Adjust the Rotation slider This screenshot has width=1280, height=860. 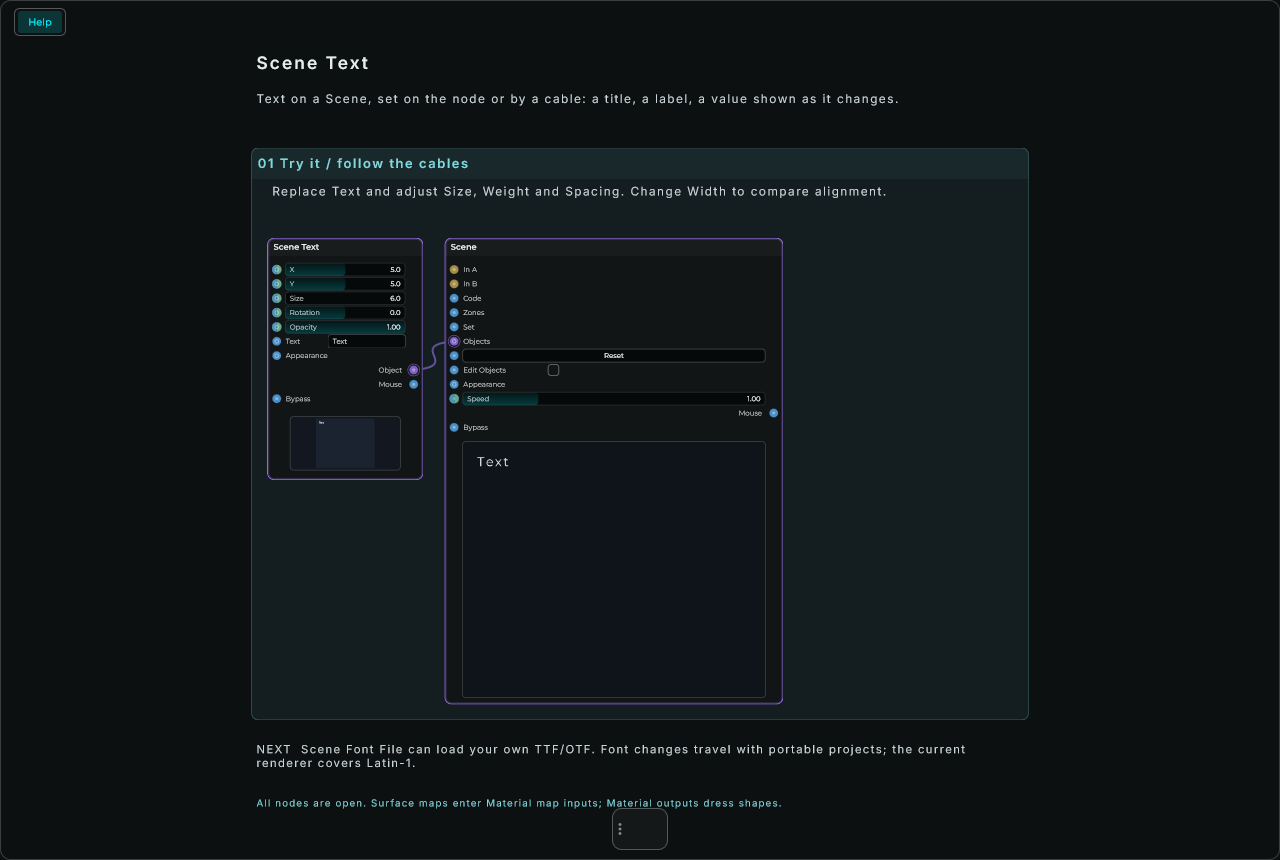[345, 313]
